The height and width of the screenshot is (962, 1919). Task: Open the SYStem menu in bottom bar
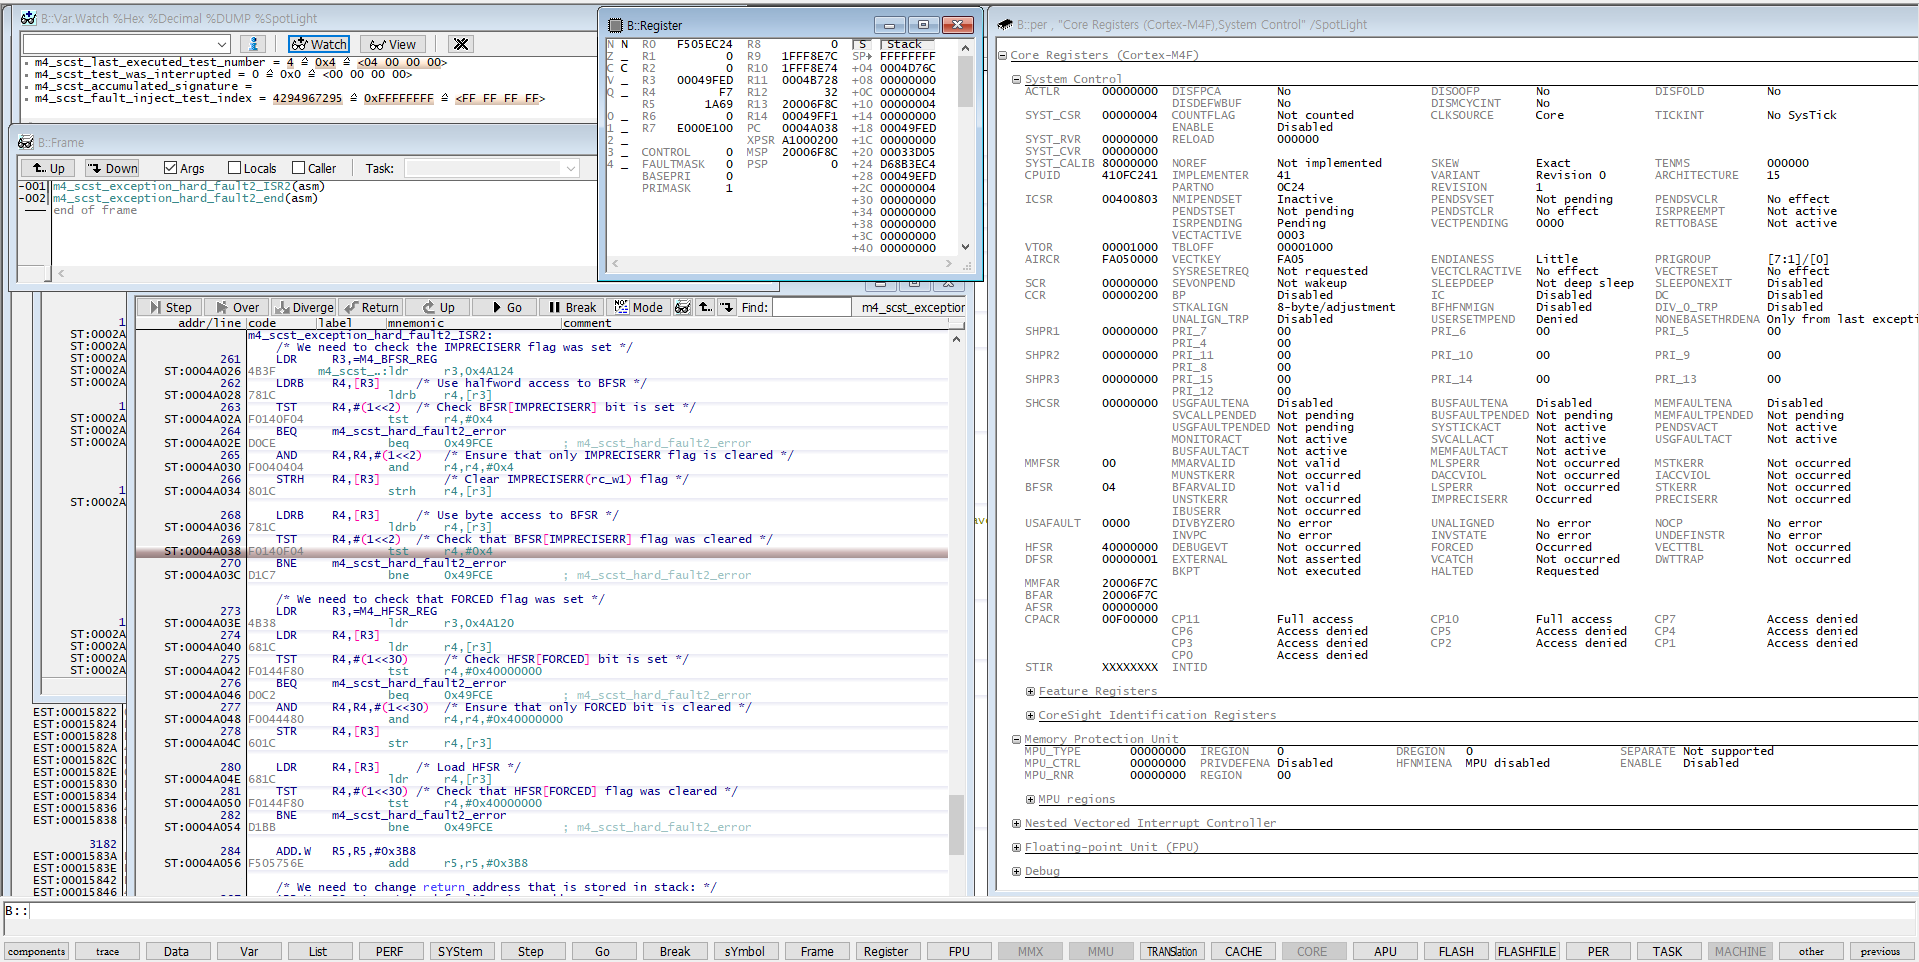[x=460, y=951]
